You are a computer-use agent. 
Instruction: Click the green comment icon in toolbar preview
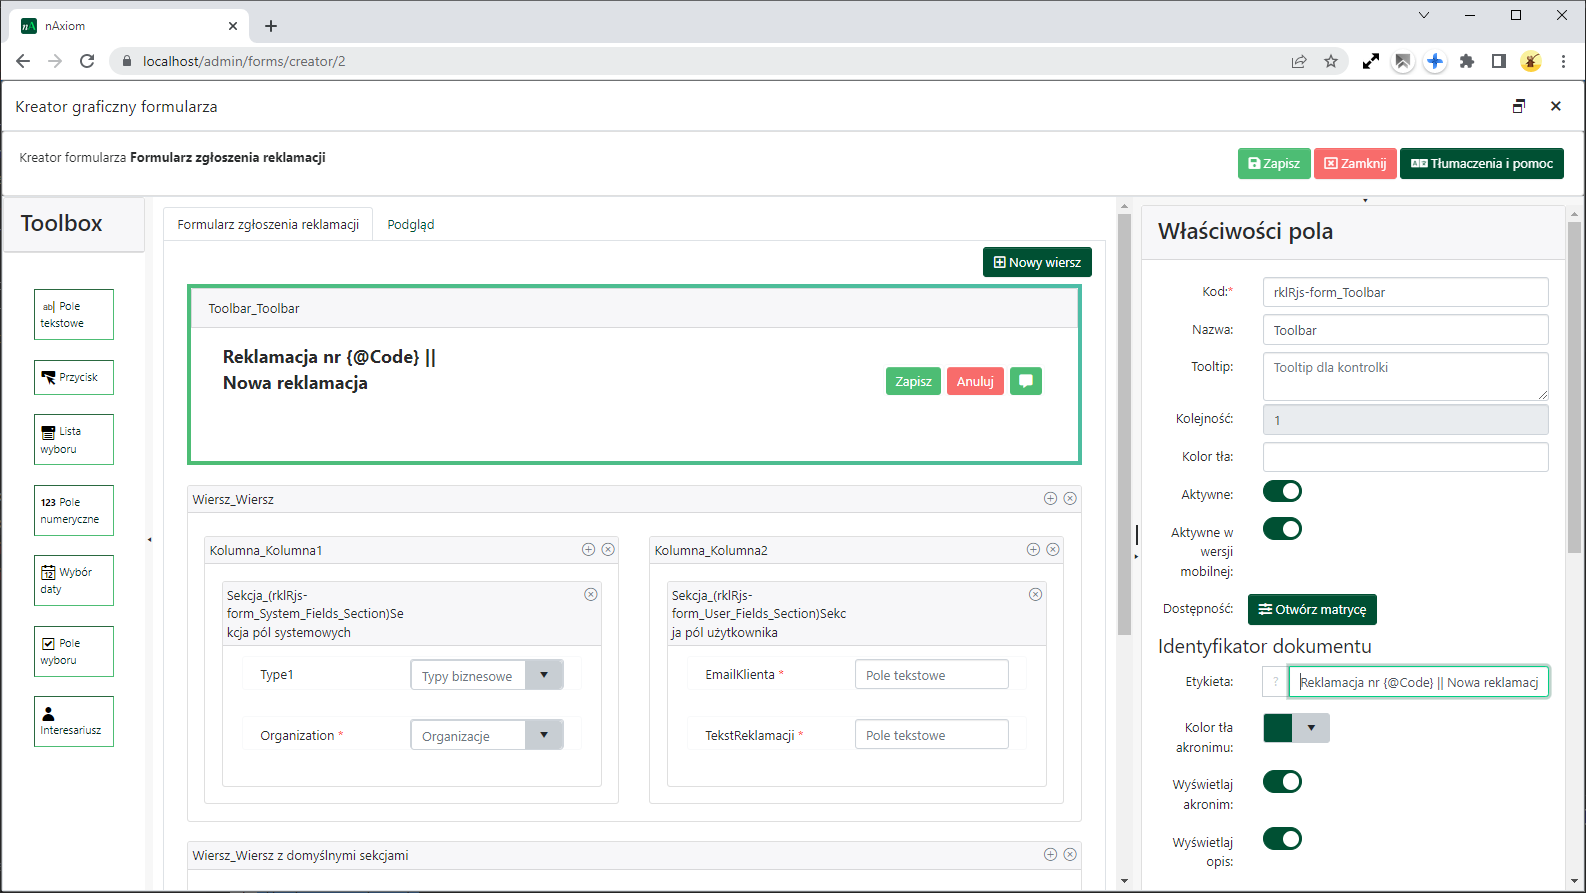point(1025,381)
